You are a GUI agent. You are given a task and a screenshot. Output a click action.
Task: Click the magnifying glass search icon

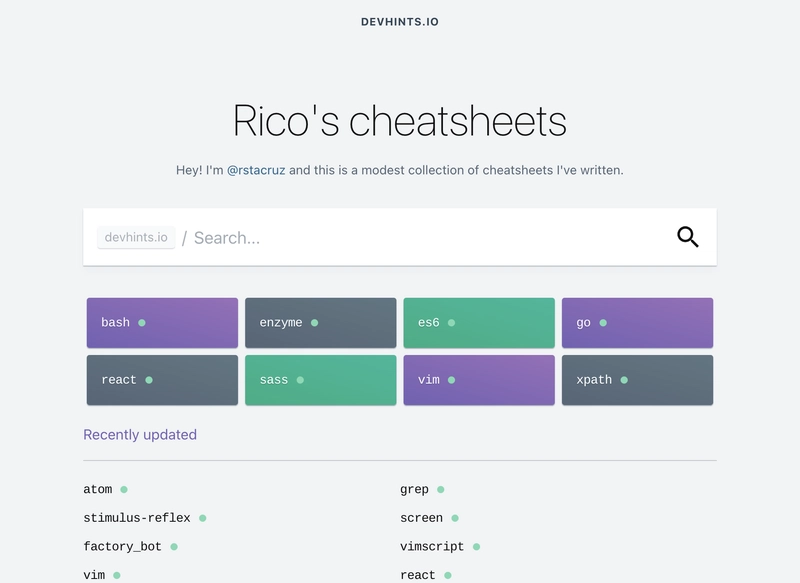pos(688,237)
